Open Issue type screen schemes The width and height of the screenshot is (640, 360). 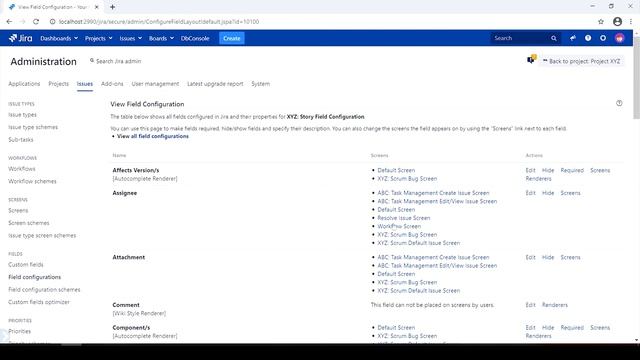[42, 236]
